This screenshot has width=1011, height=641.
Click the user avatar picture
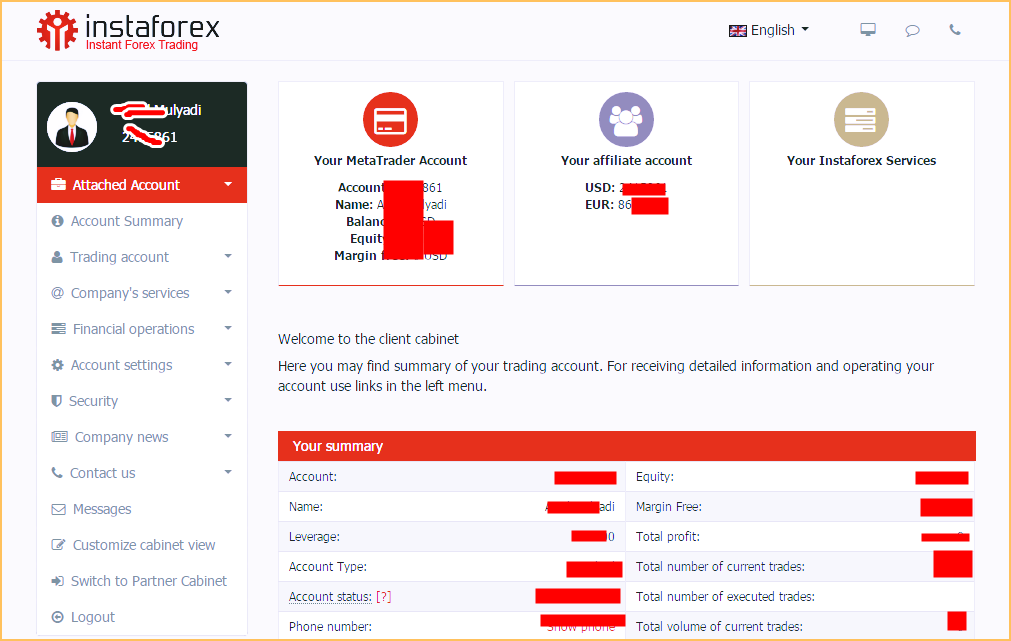click(72, 126)
